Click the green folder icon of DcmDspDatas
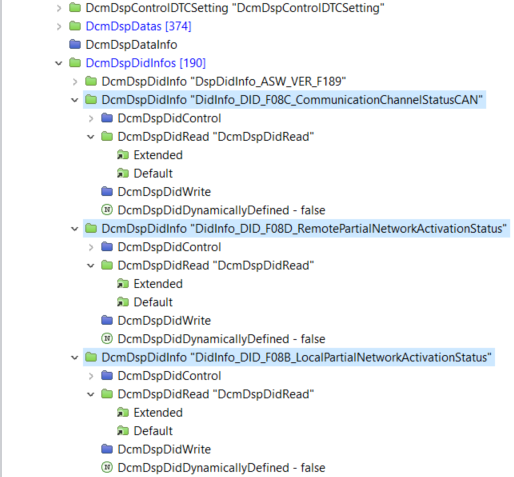The height and width of the screenshot is (477, 514). pos(75,26)
